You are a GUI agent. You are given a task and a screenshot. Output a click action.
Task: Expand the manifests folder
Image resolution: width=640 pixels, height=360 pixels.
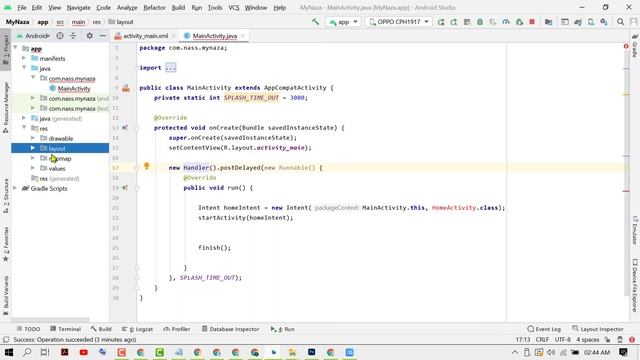pyautogui.click(x=24, y=58)
